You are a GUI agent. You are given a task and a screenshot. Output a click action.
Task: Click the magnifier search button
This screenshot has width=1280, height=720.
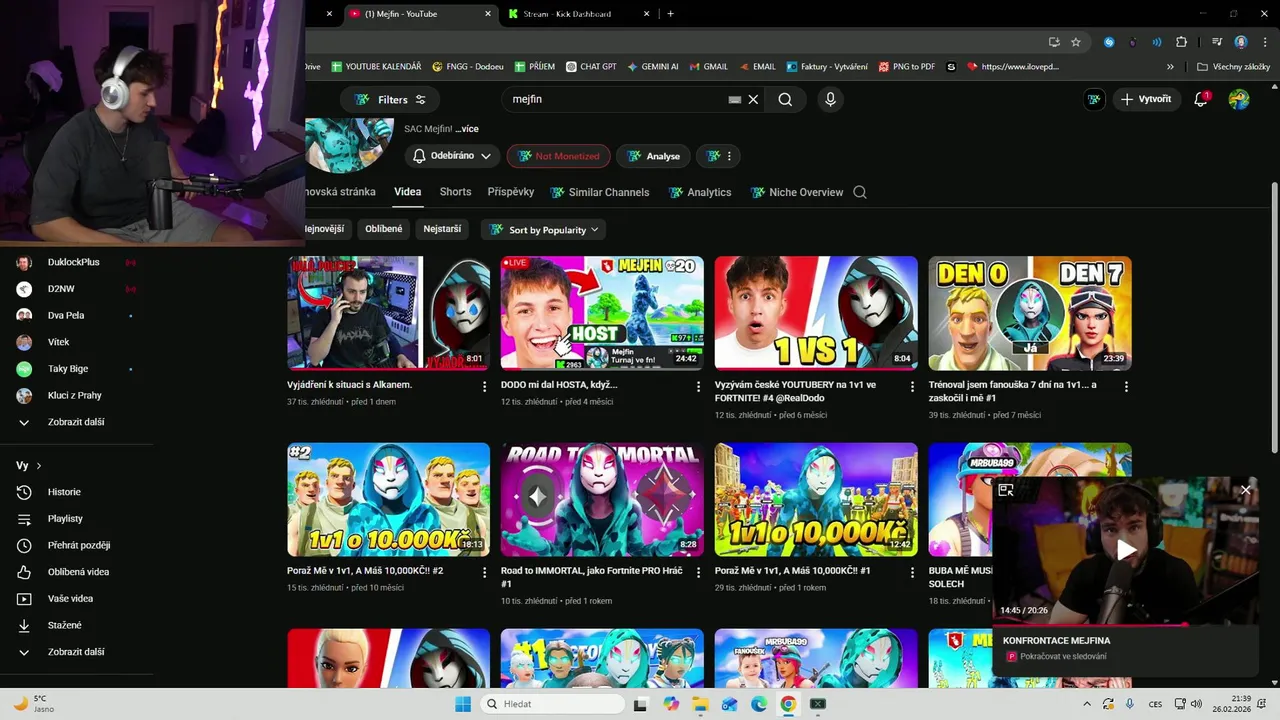(x=785, y=99)
